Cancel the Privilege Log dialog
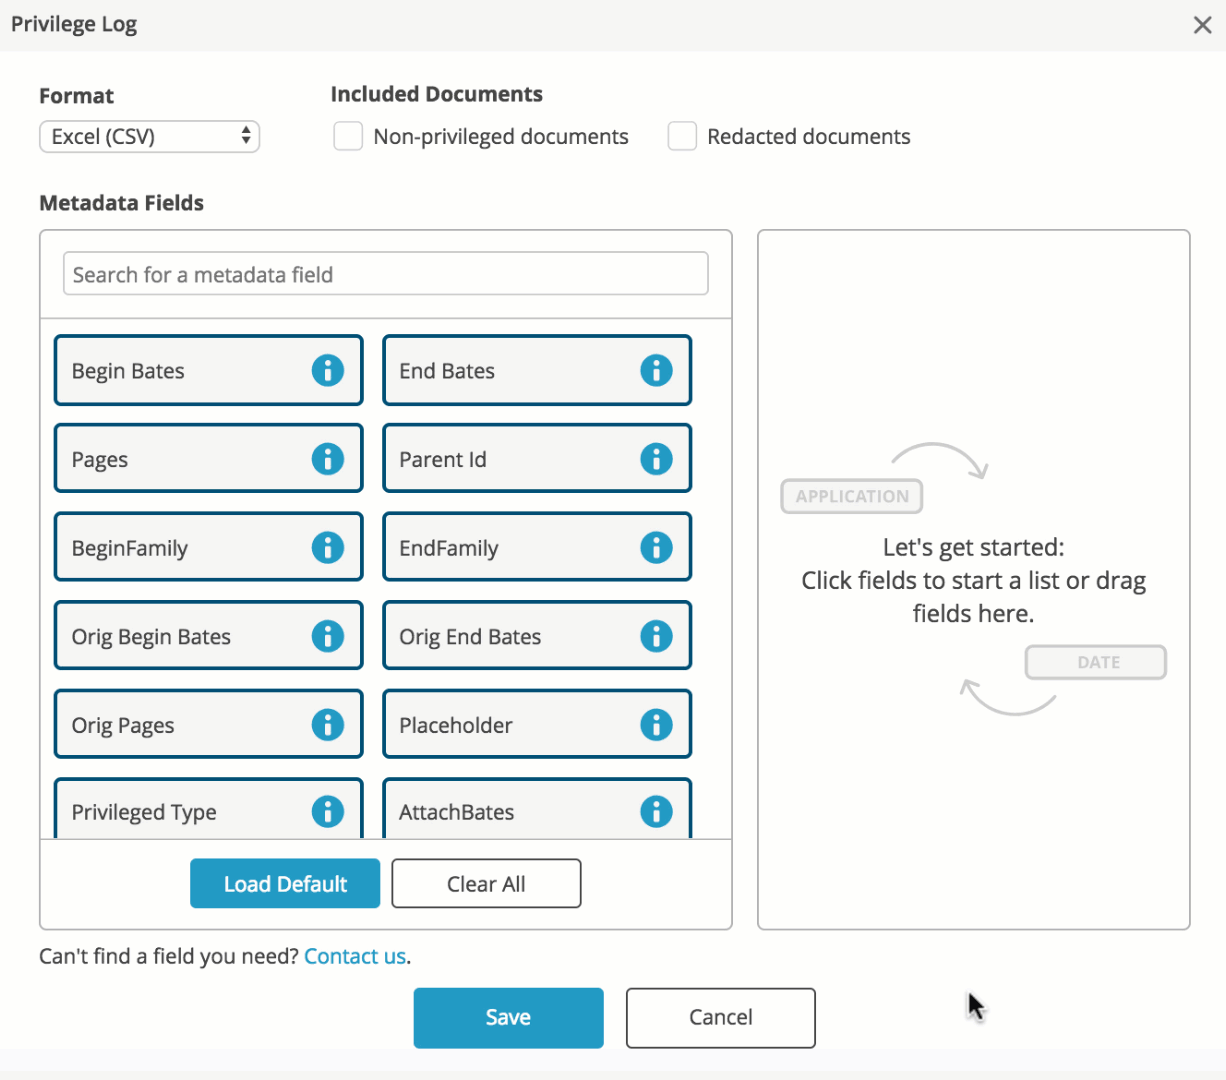1226x1080 pixels. pyautogui.click(x=721, y=1018)
